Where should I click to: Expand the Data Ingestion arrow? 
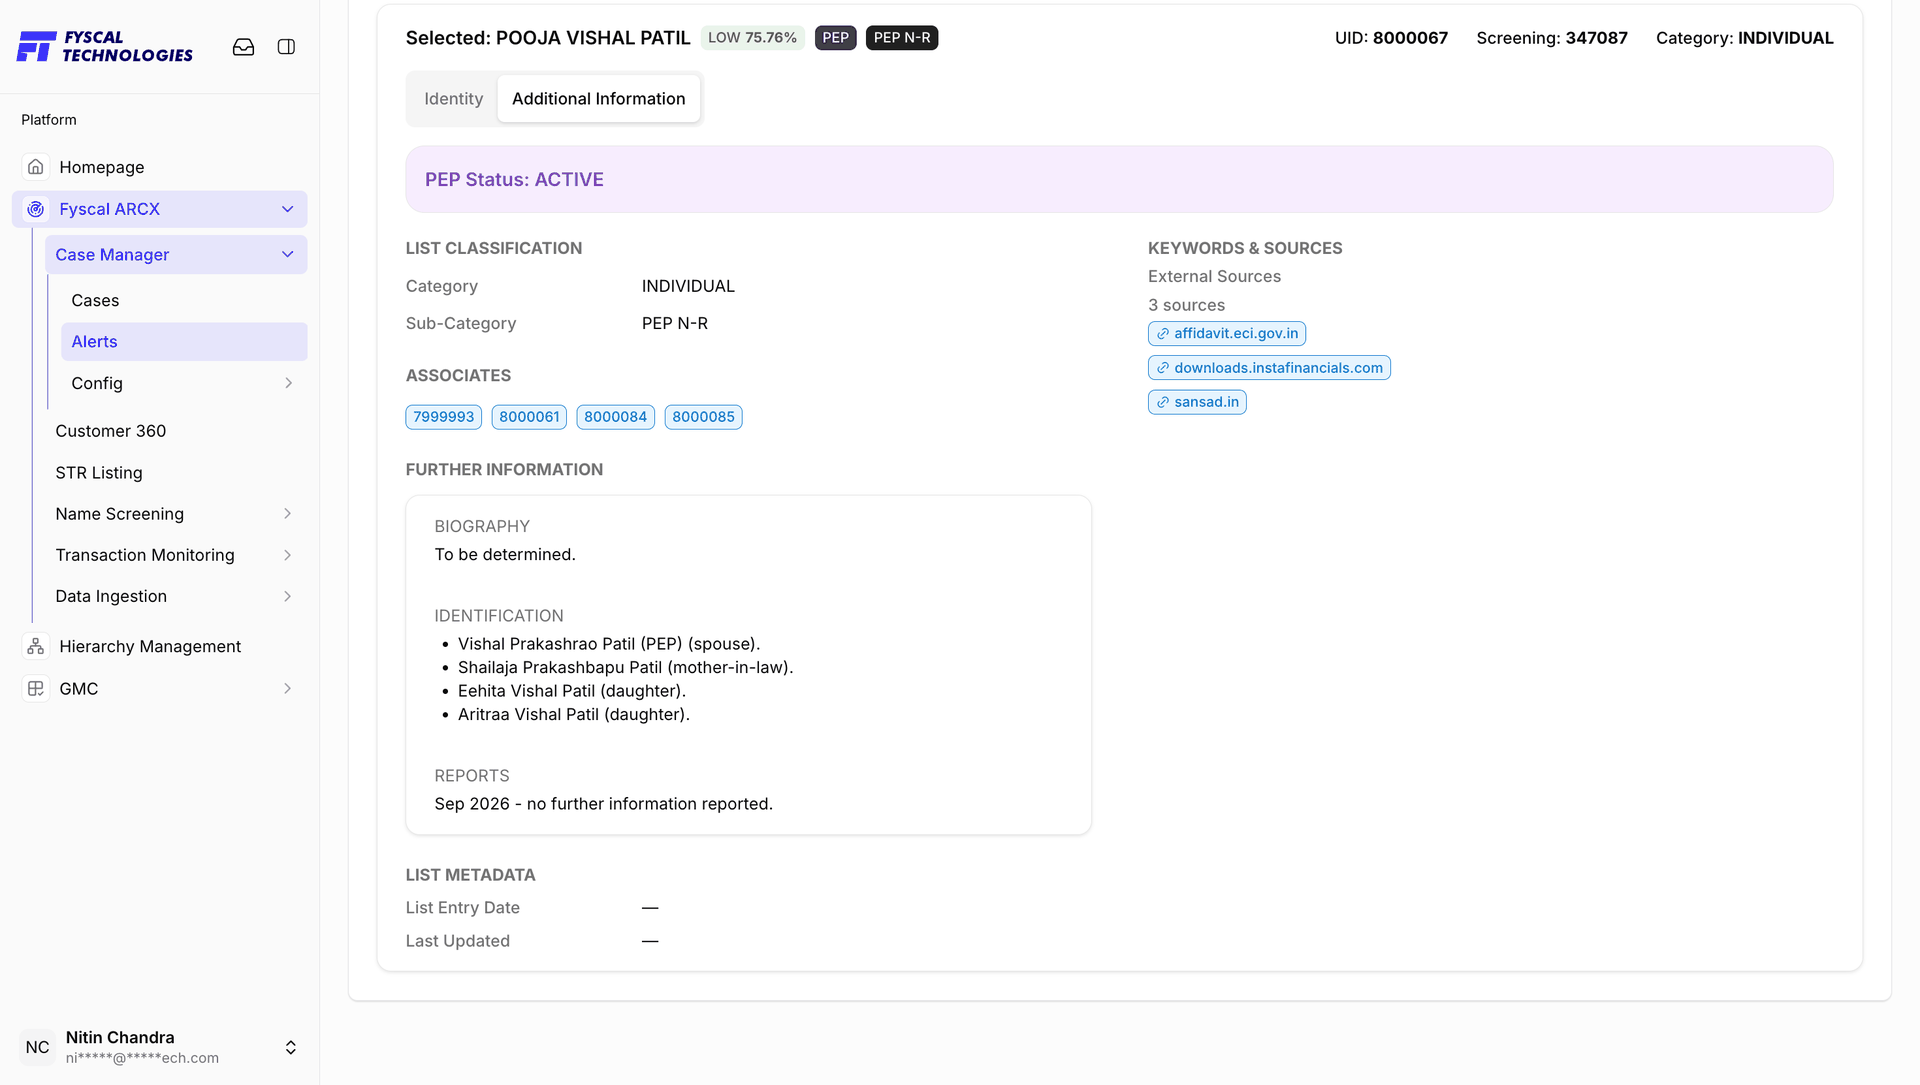[x=288, y=596]
